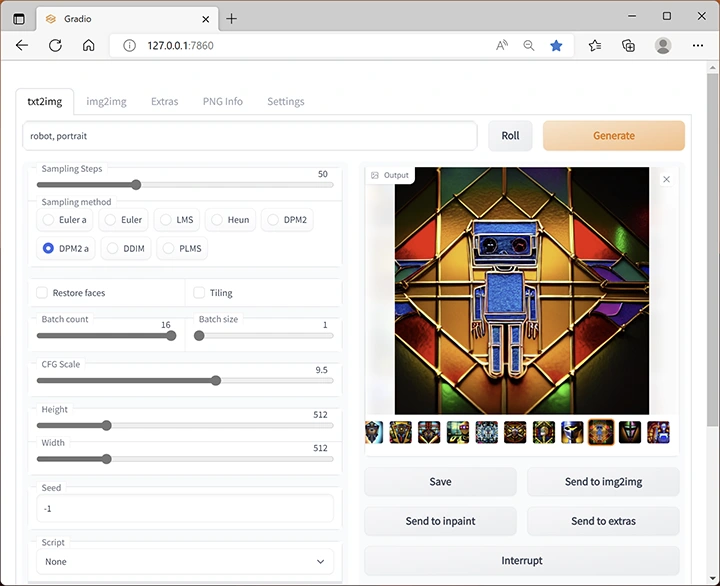Open the Collections icon
The height and width of the screenshot is (586, 720).
(628, 45)
